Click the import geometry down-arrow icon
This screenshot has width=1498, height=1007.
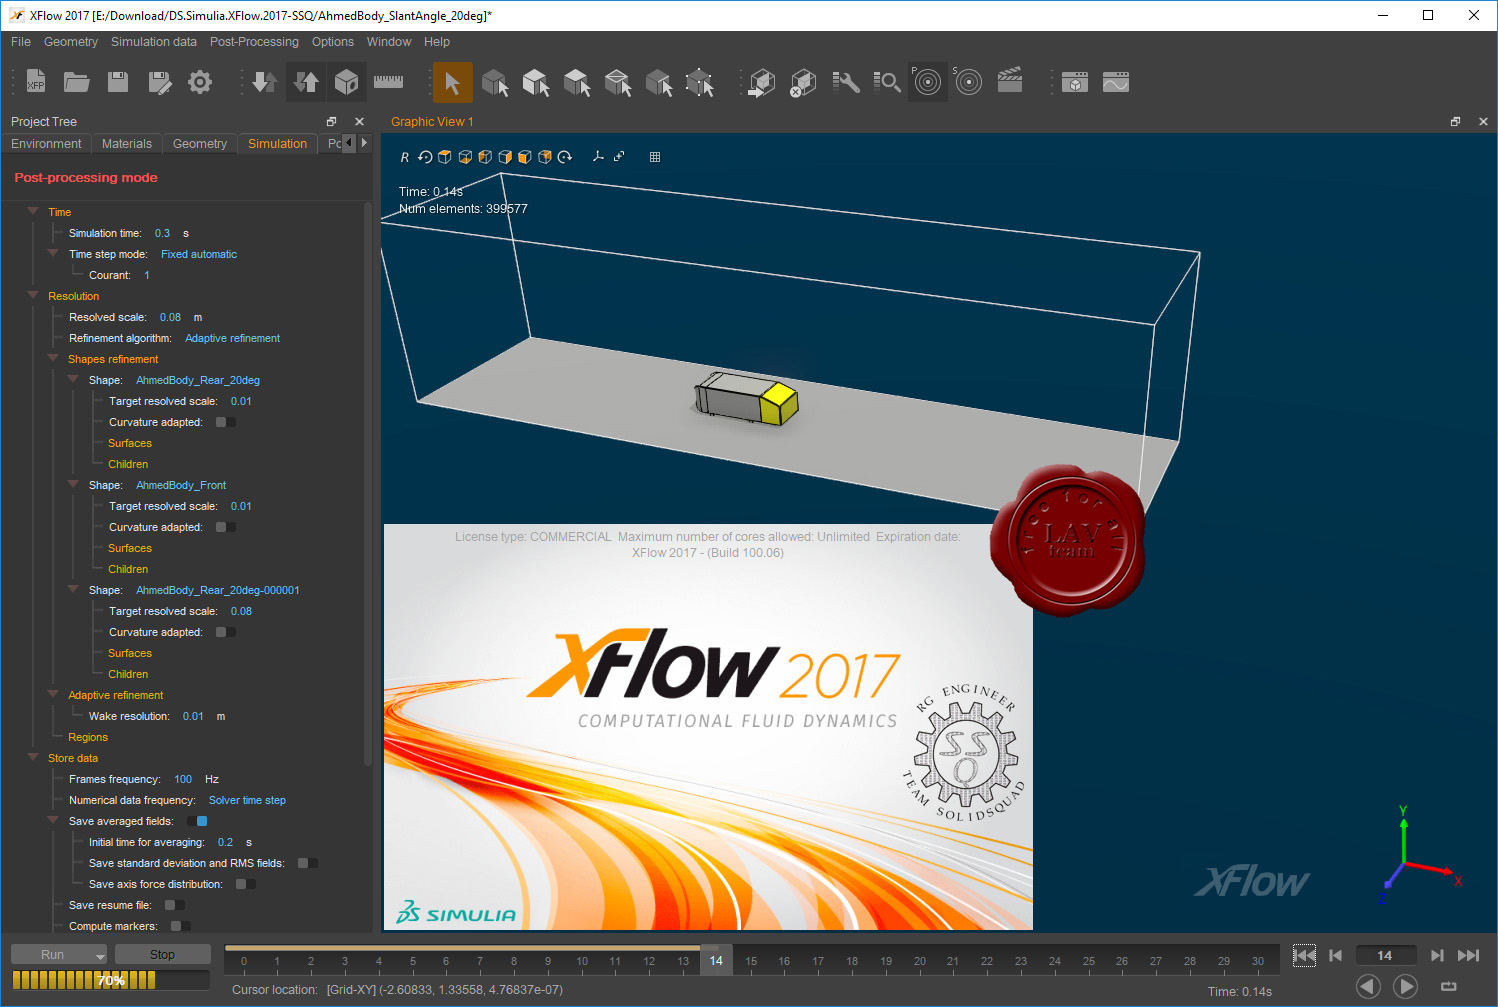264,82
